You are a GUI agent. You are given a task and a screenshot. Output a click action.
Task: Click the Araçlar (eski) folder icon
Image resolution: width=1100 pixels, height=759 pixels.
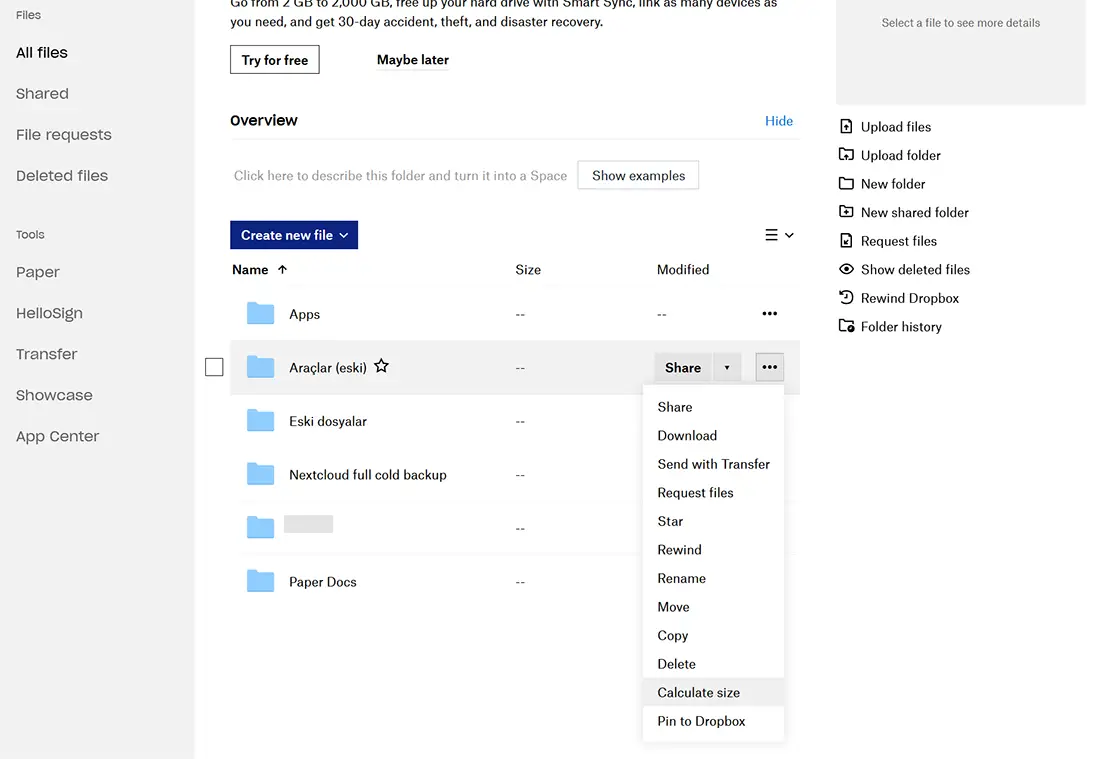[x=260, y=367]
